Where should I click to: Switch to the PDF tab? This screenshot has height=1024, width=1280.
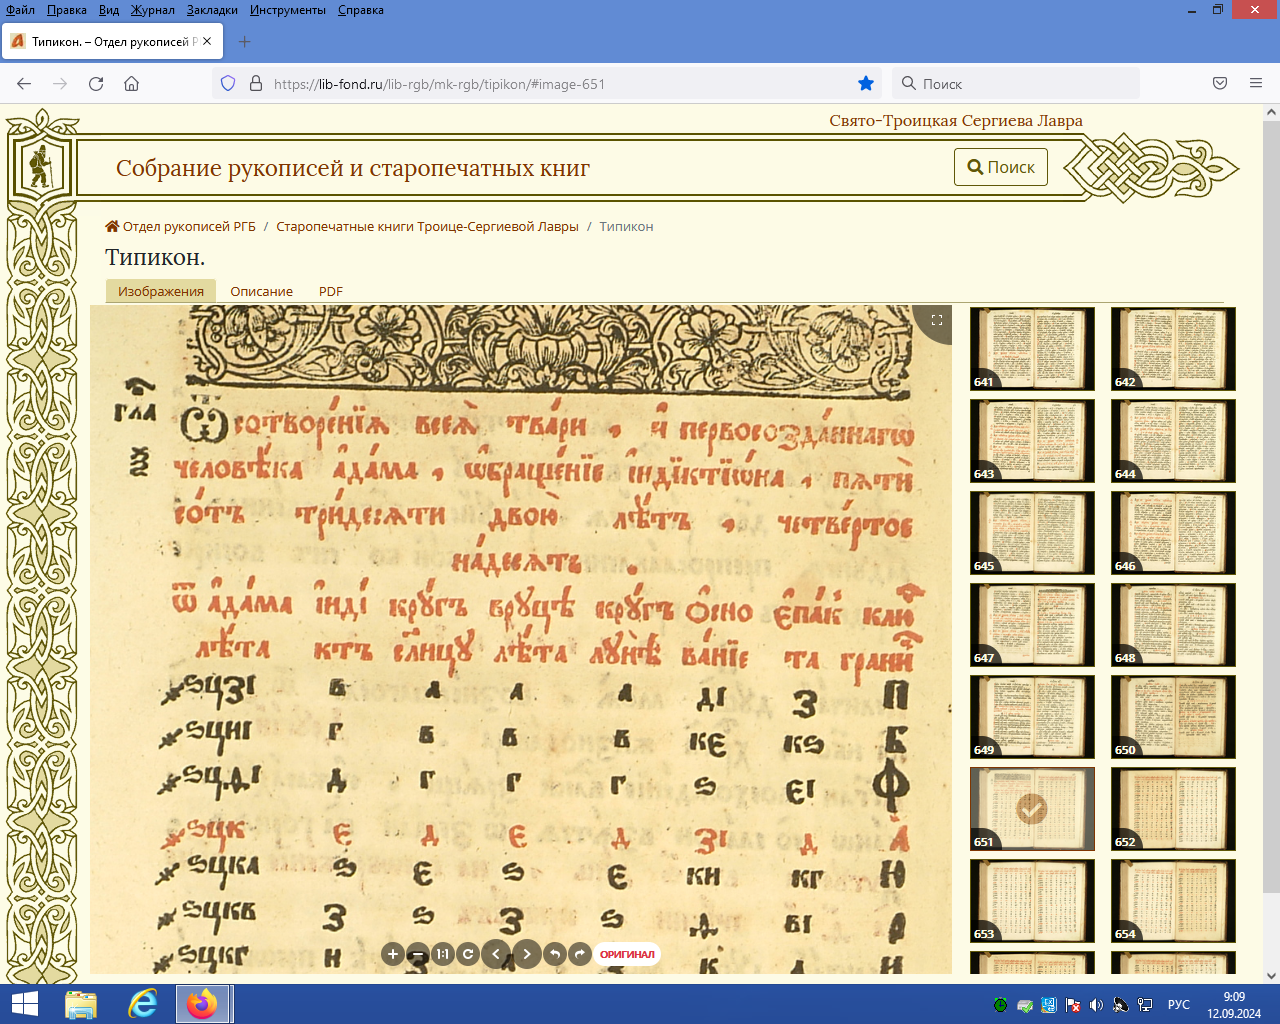coord(331,291)
